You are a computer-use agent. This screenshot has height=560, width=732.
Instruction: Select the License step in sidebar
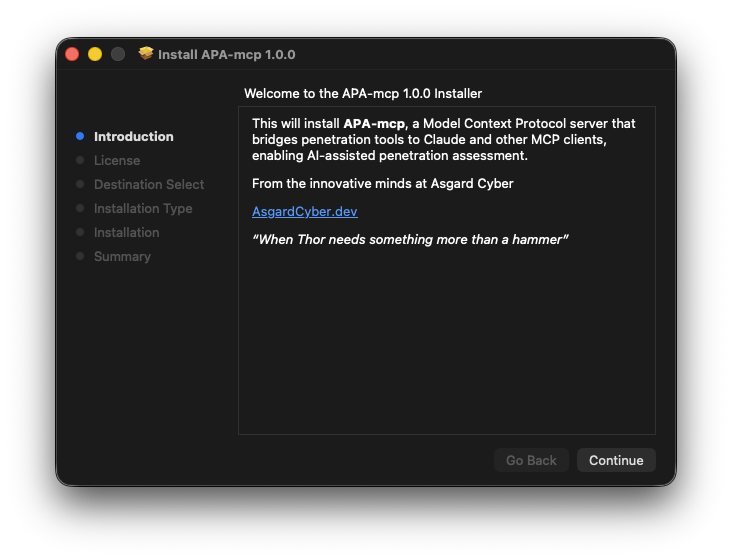click(x=117, y=160)
